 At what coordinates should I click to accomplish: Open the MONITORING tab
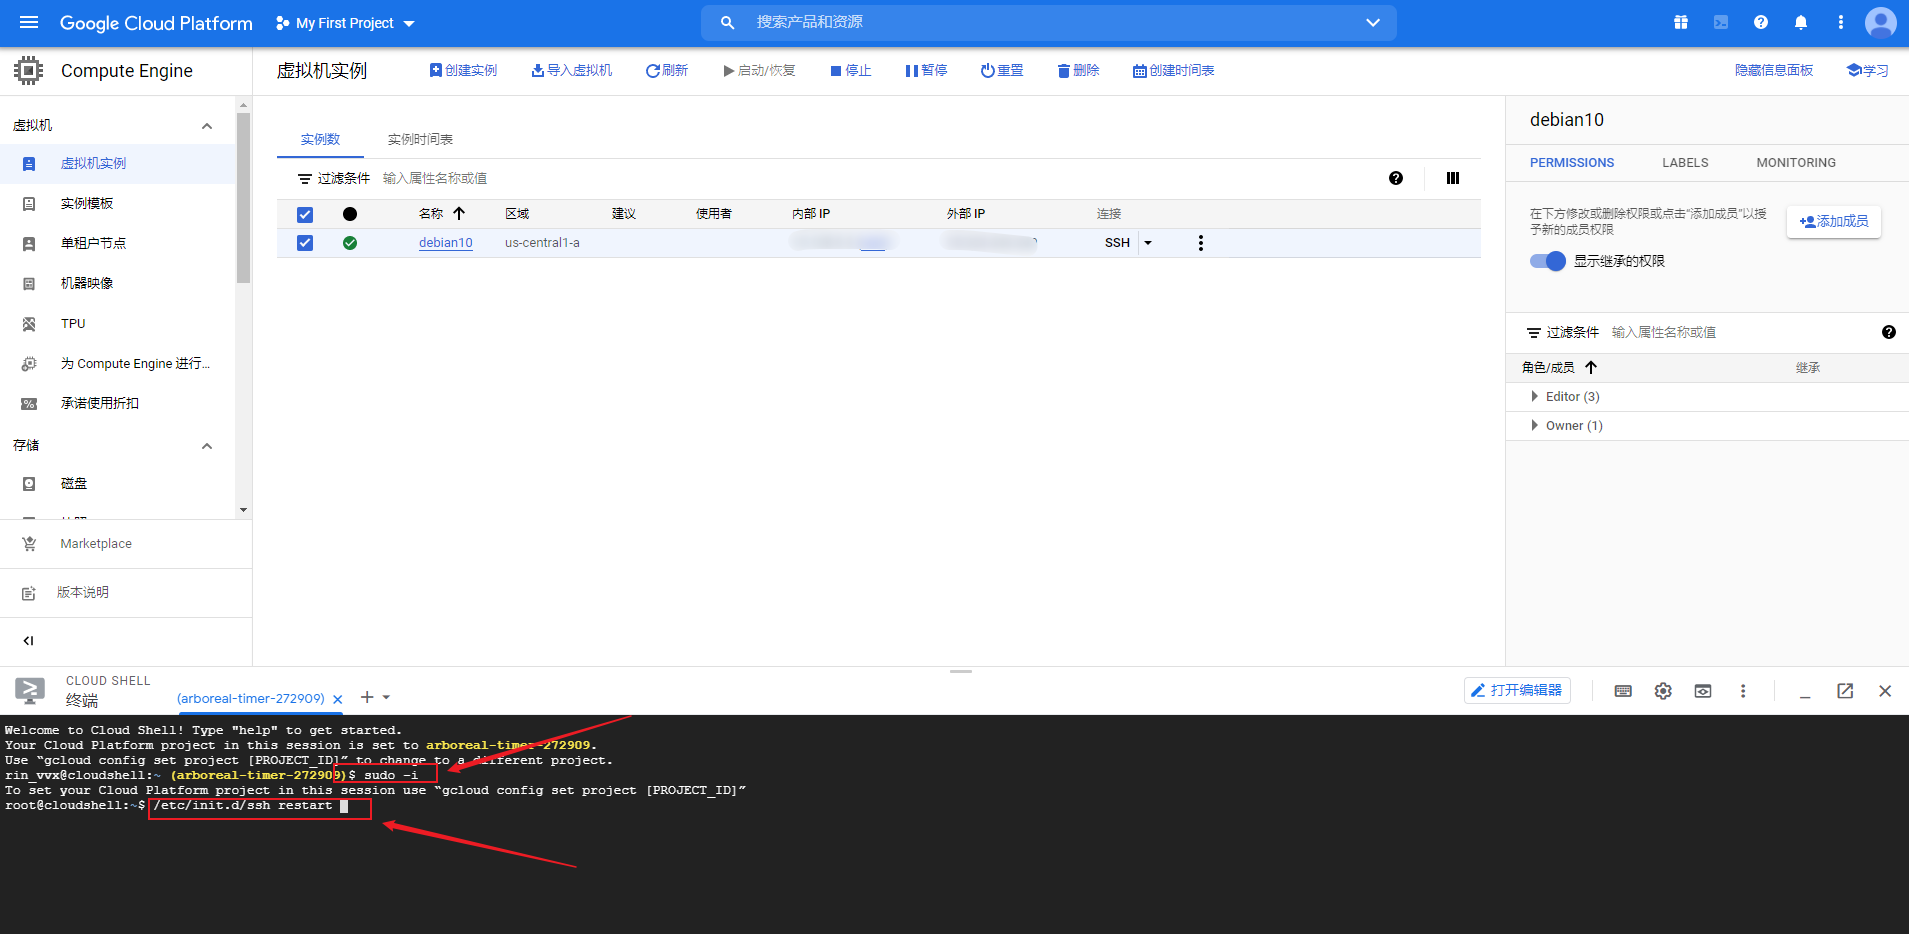click(1796, 162)
